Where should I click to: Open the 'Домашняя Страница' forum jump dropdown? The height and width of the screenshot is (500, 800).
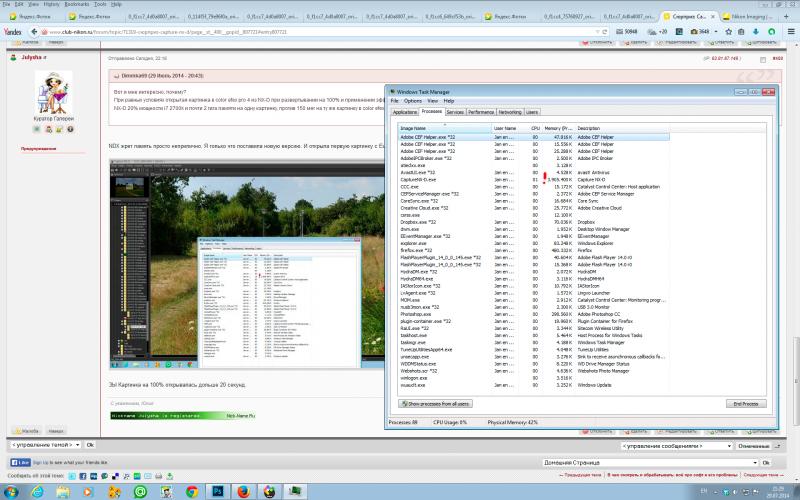[650, 463]
